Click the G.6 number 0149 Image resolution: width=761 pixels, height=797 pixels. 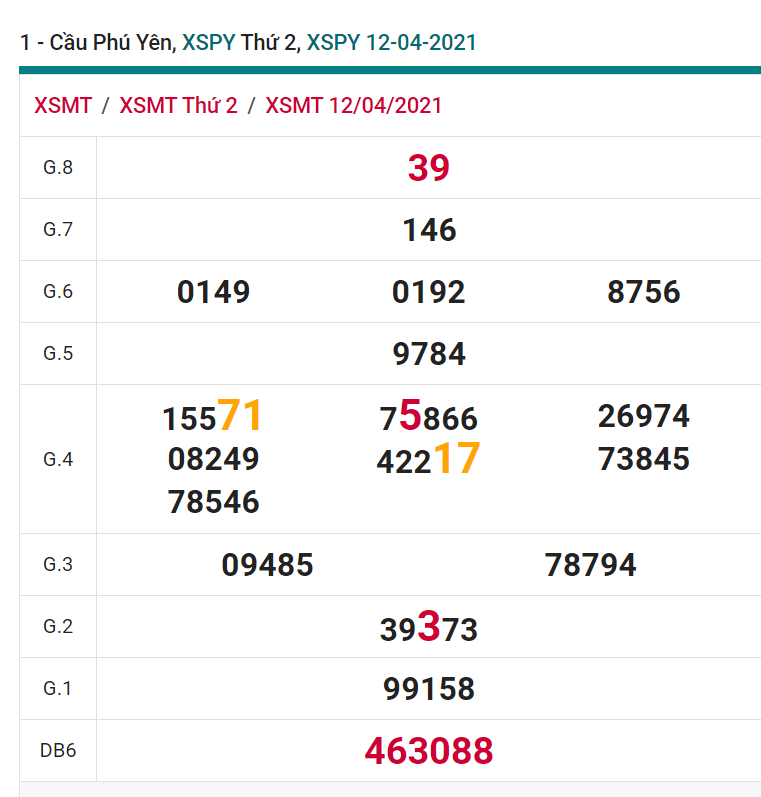[x=213, y=292]
